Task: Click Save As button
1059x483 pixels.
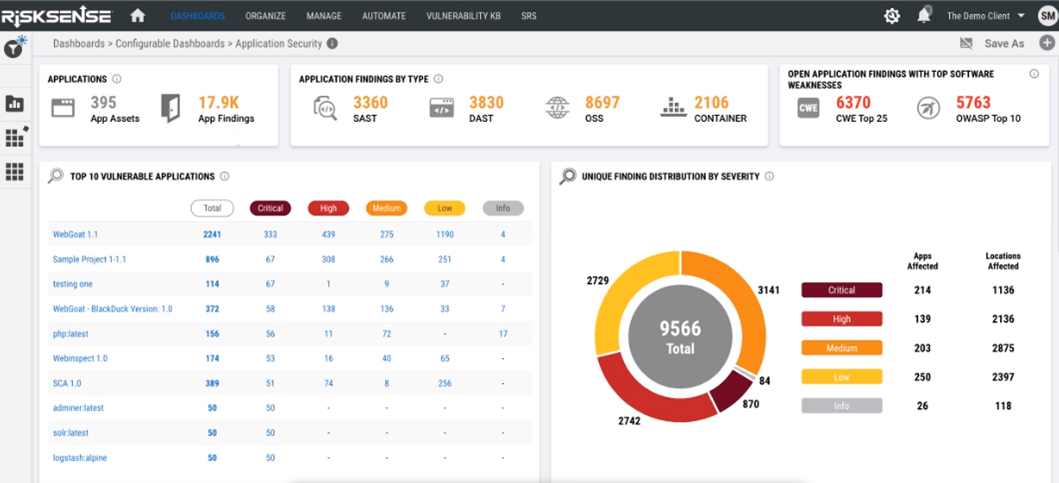Action: [x=1004, y=43]
